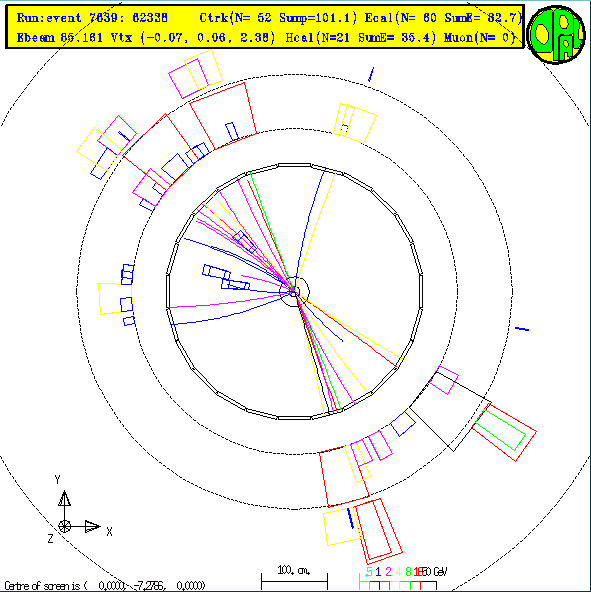Select the blue 1 GeV legend label
591x592 pixels.
pyautogui.click(x=378, y=572)
